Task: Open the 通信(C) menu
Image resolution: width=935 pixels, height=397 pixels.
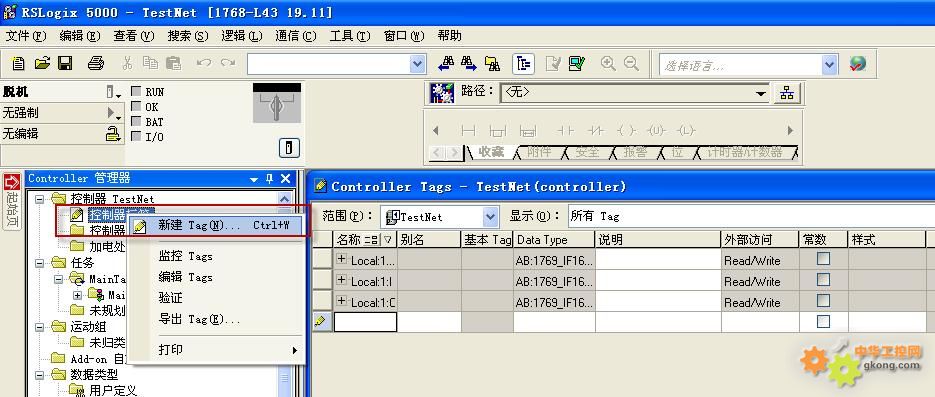Action: coord(296,36)
